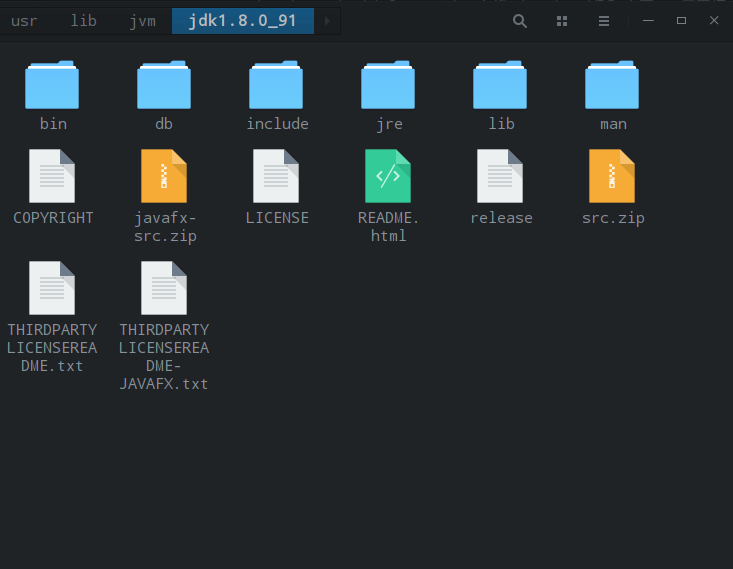Go to jvm in path bar
733x569 pixels.
point(143,21)
